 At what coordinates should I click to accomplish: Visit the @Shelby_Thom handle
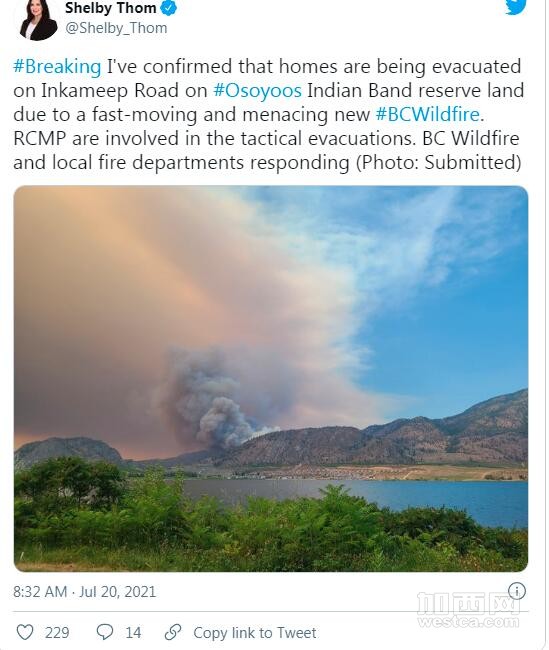[116, 28]
